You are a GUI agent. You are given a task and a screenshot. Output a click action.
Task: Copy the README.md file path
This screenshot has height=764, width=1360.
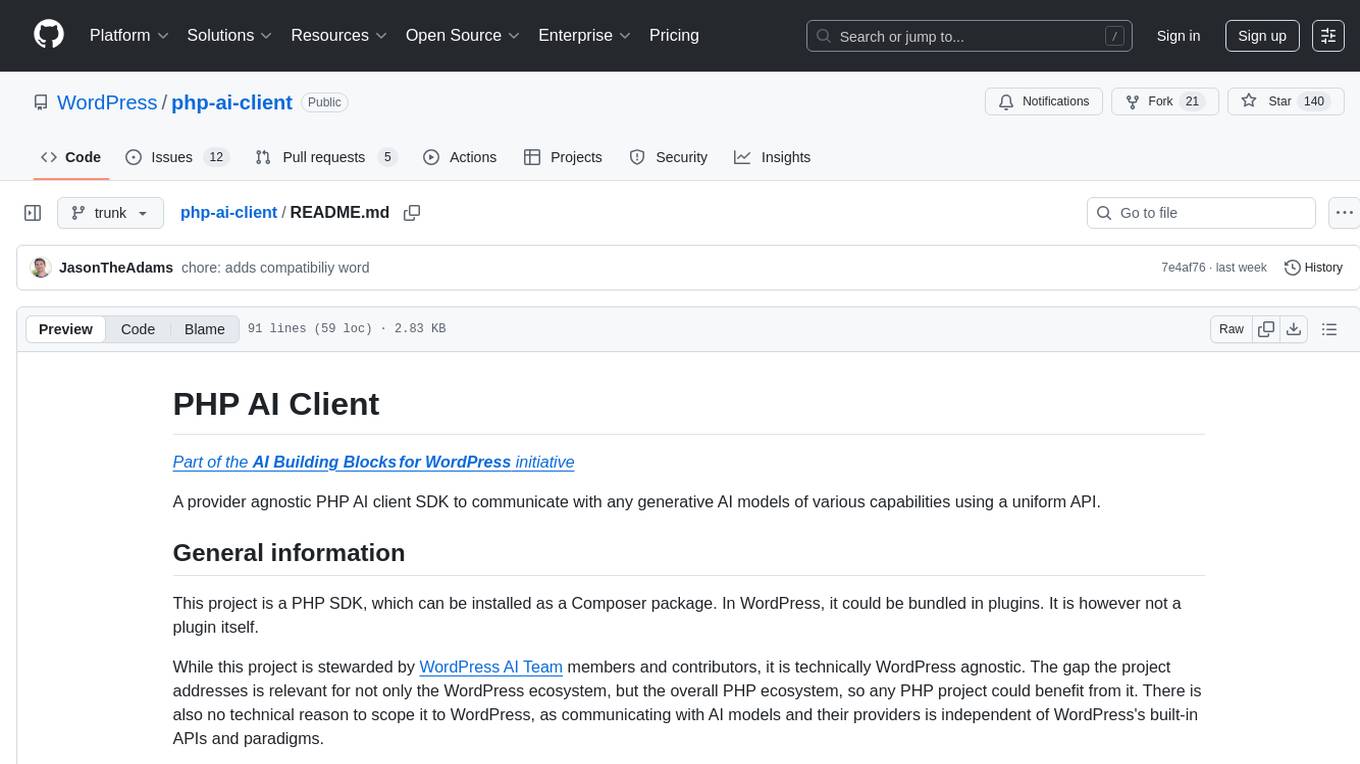click(411, 213)
